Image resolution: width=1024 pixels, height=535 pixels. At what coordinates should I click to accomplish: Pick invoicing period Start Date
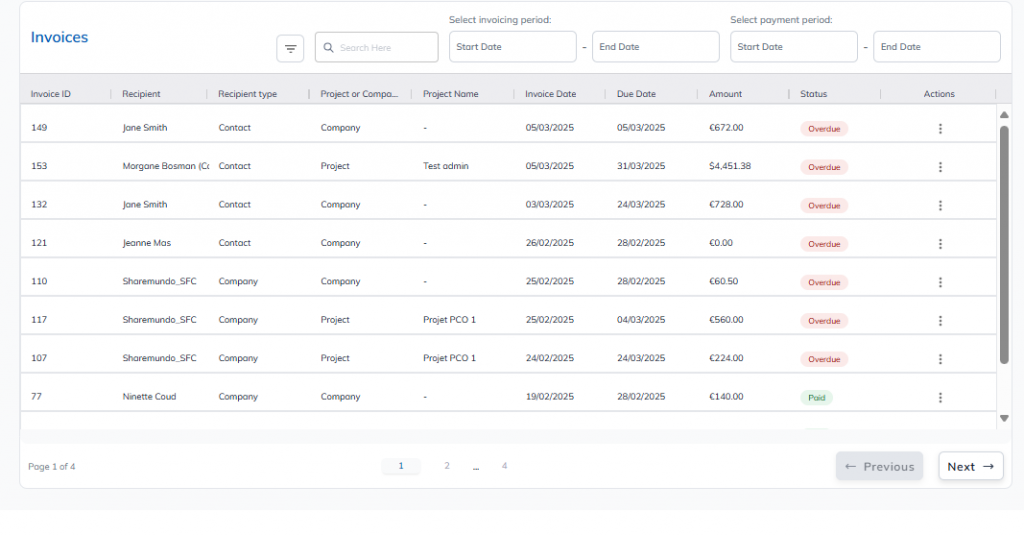click(x=512, y=47)
